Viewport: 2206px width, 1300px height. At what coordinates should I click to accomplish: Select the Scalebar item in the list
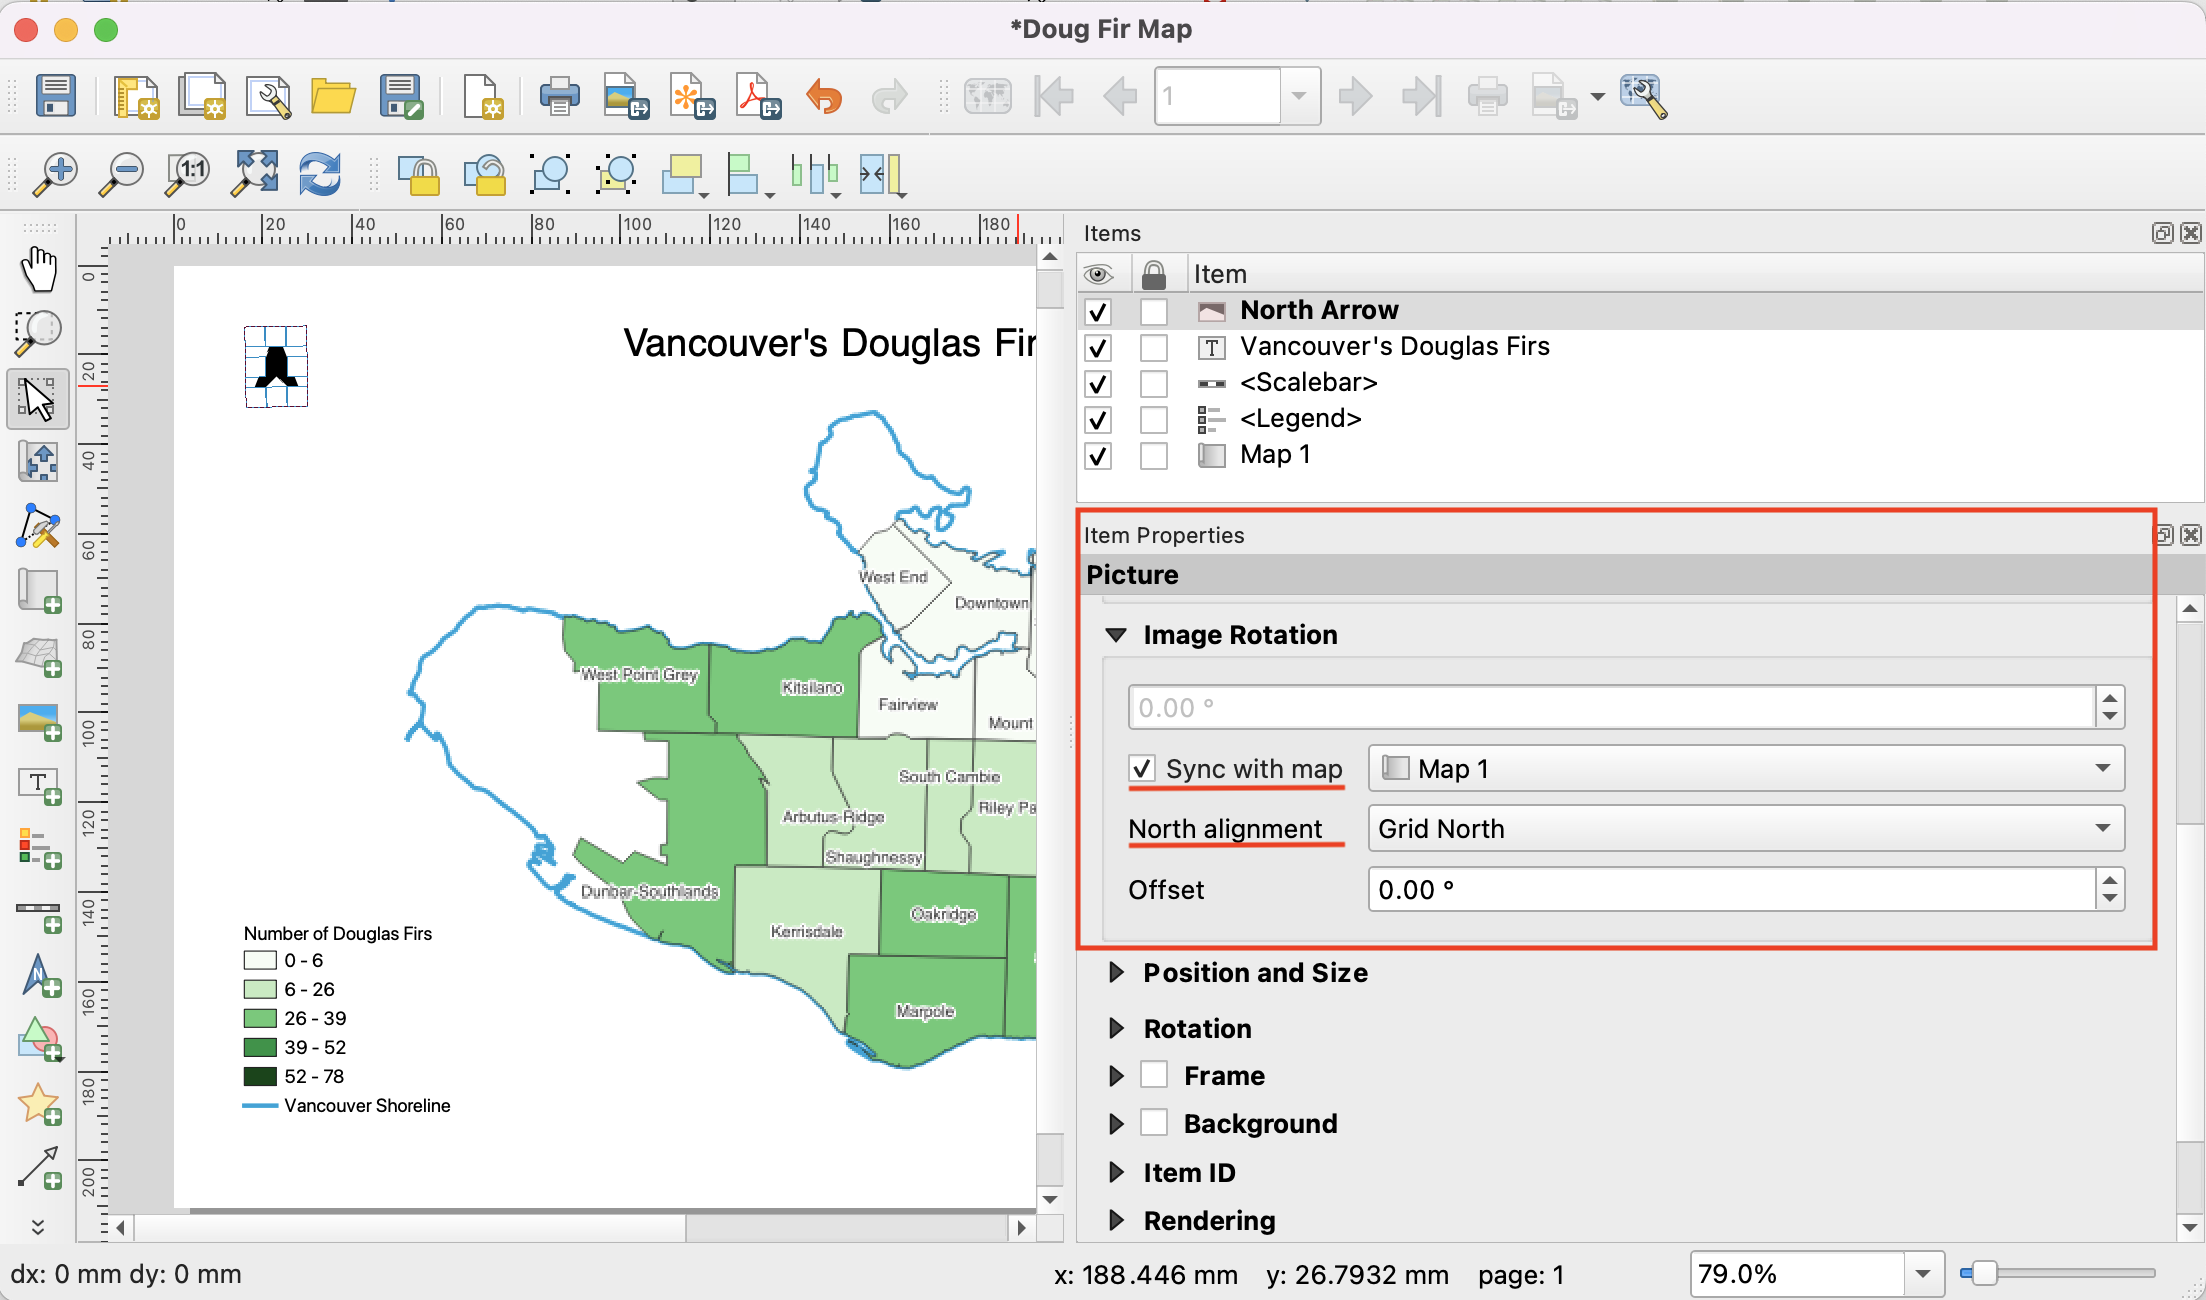click(1308, 383)
